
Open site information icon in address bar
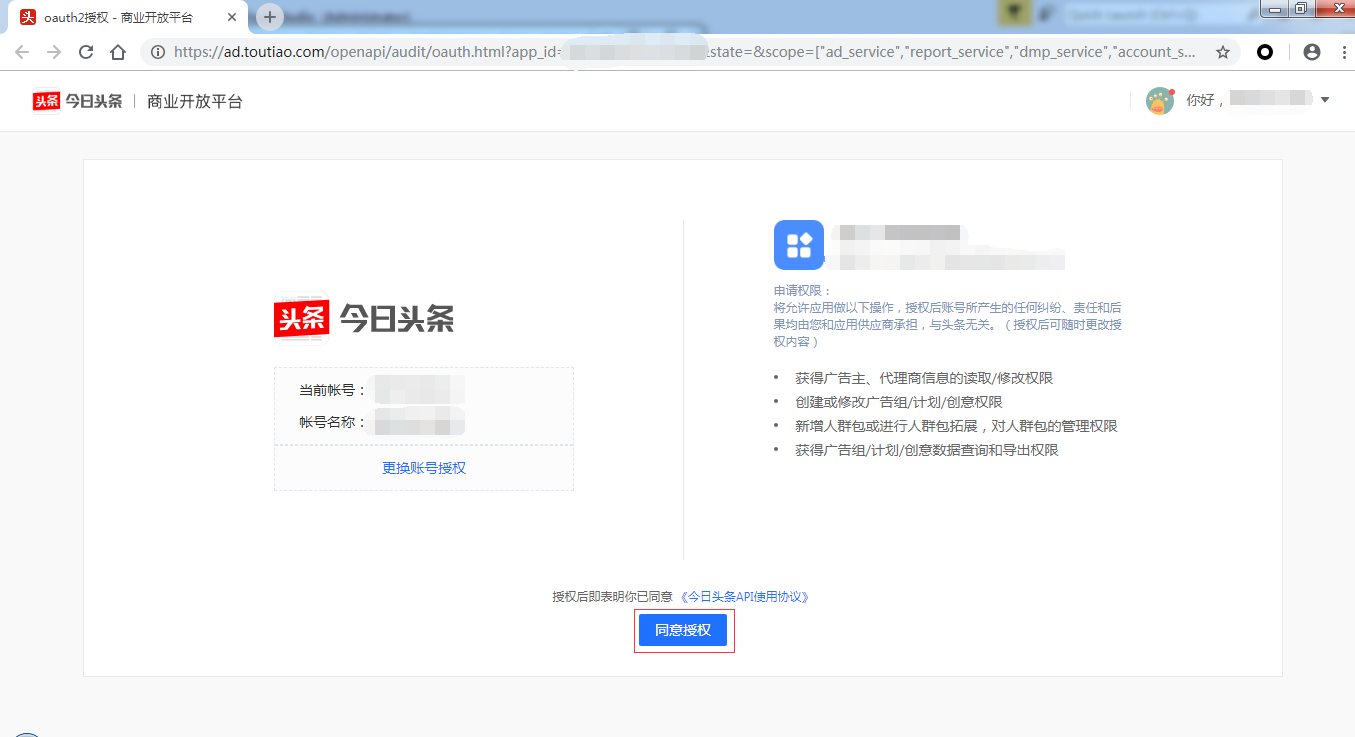tap(158, 52)
